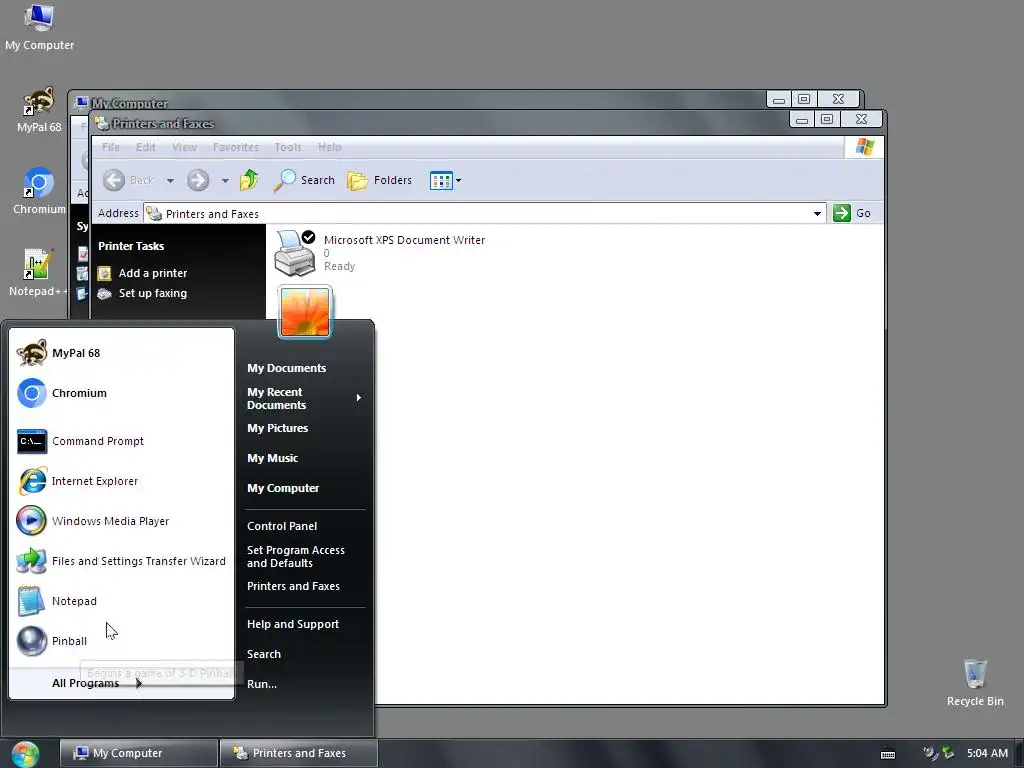Click the Back navigation button

click(x=129, y=180)
